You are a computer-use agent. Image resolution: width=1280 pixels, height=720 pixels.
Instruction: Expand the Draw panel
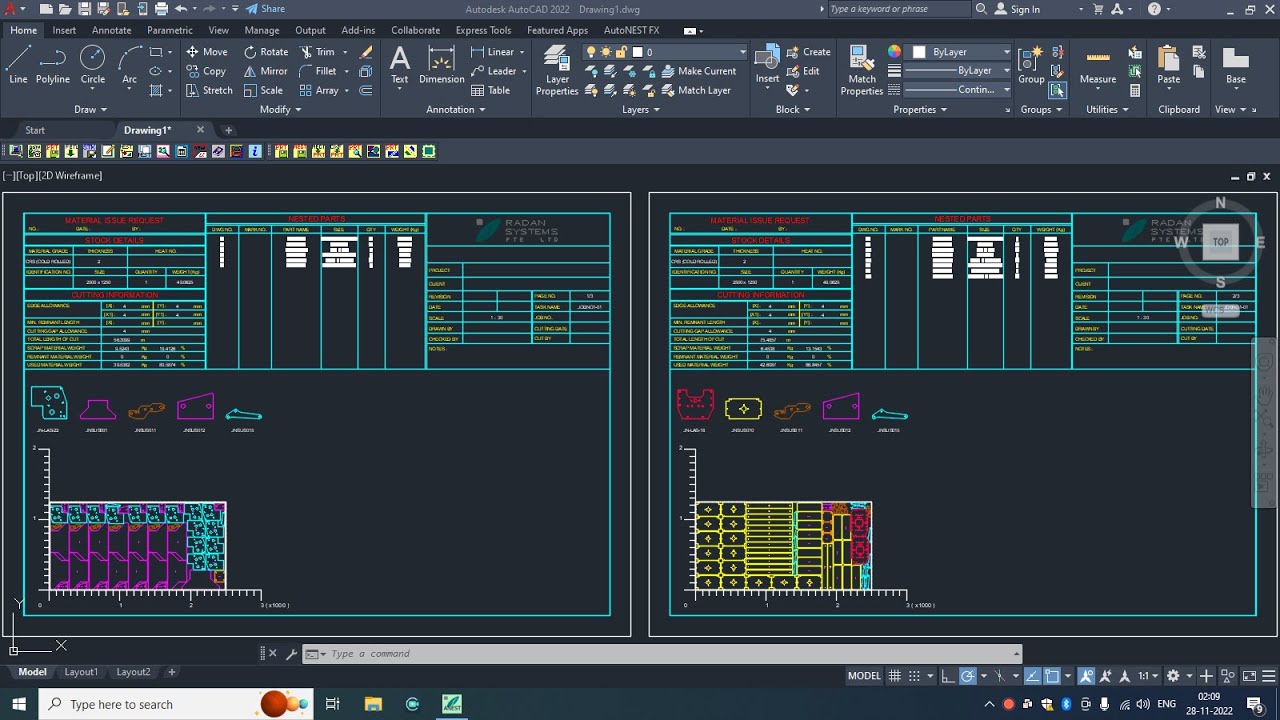pyautogui.click(x=90, y=110)
